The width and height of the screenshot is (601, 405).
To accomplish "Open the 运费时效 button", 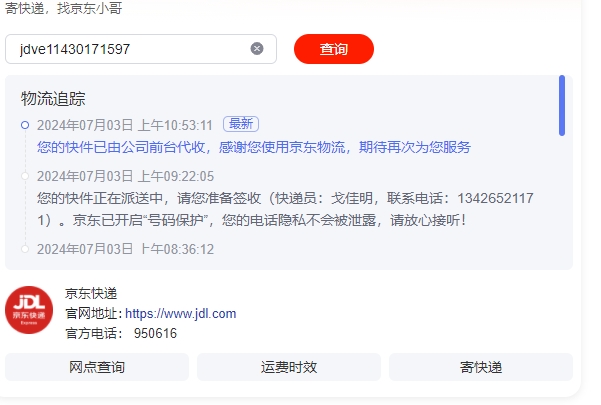I will pyautogui.click(x=289, y=367).
